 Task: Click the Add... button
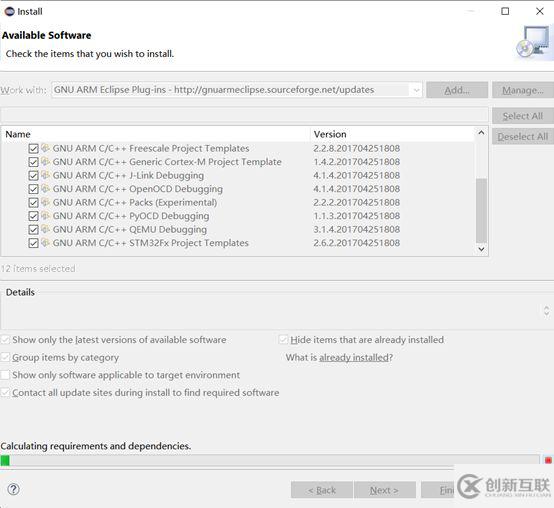457,90
